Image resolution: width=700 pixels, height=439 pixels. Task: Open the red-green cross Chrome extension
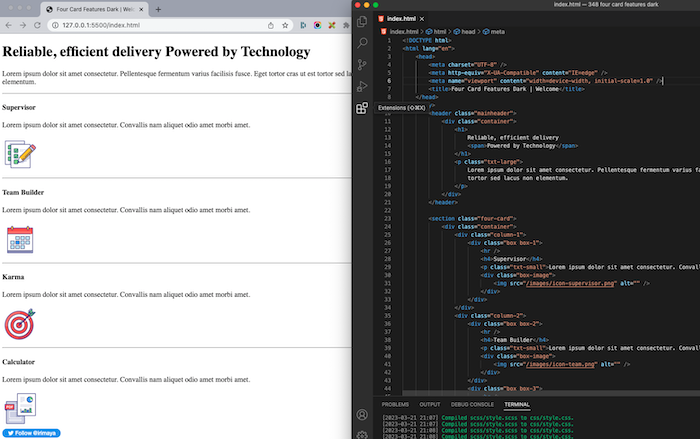pos(332,25)
